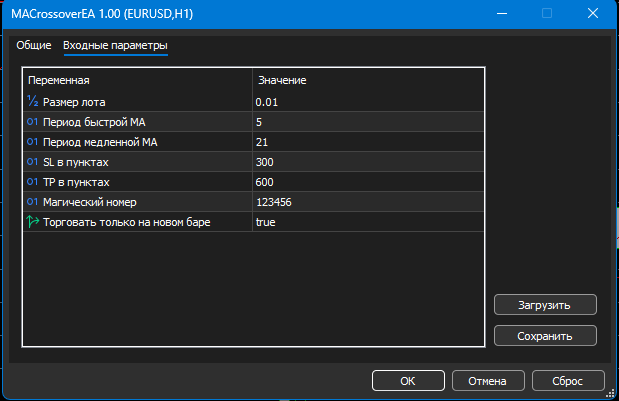Confirm settings with the OK button
This screenshot has height=401, width=619.
click(x=408, y=381)
